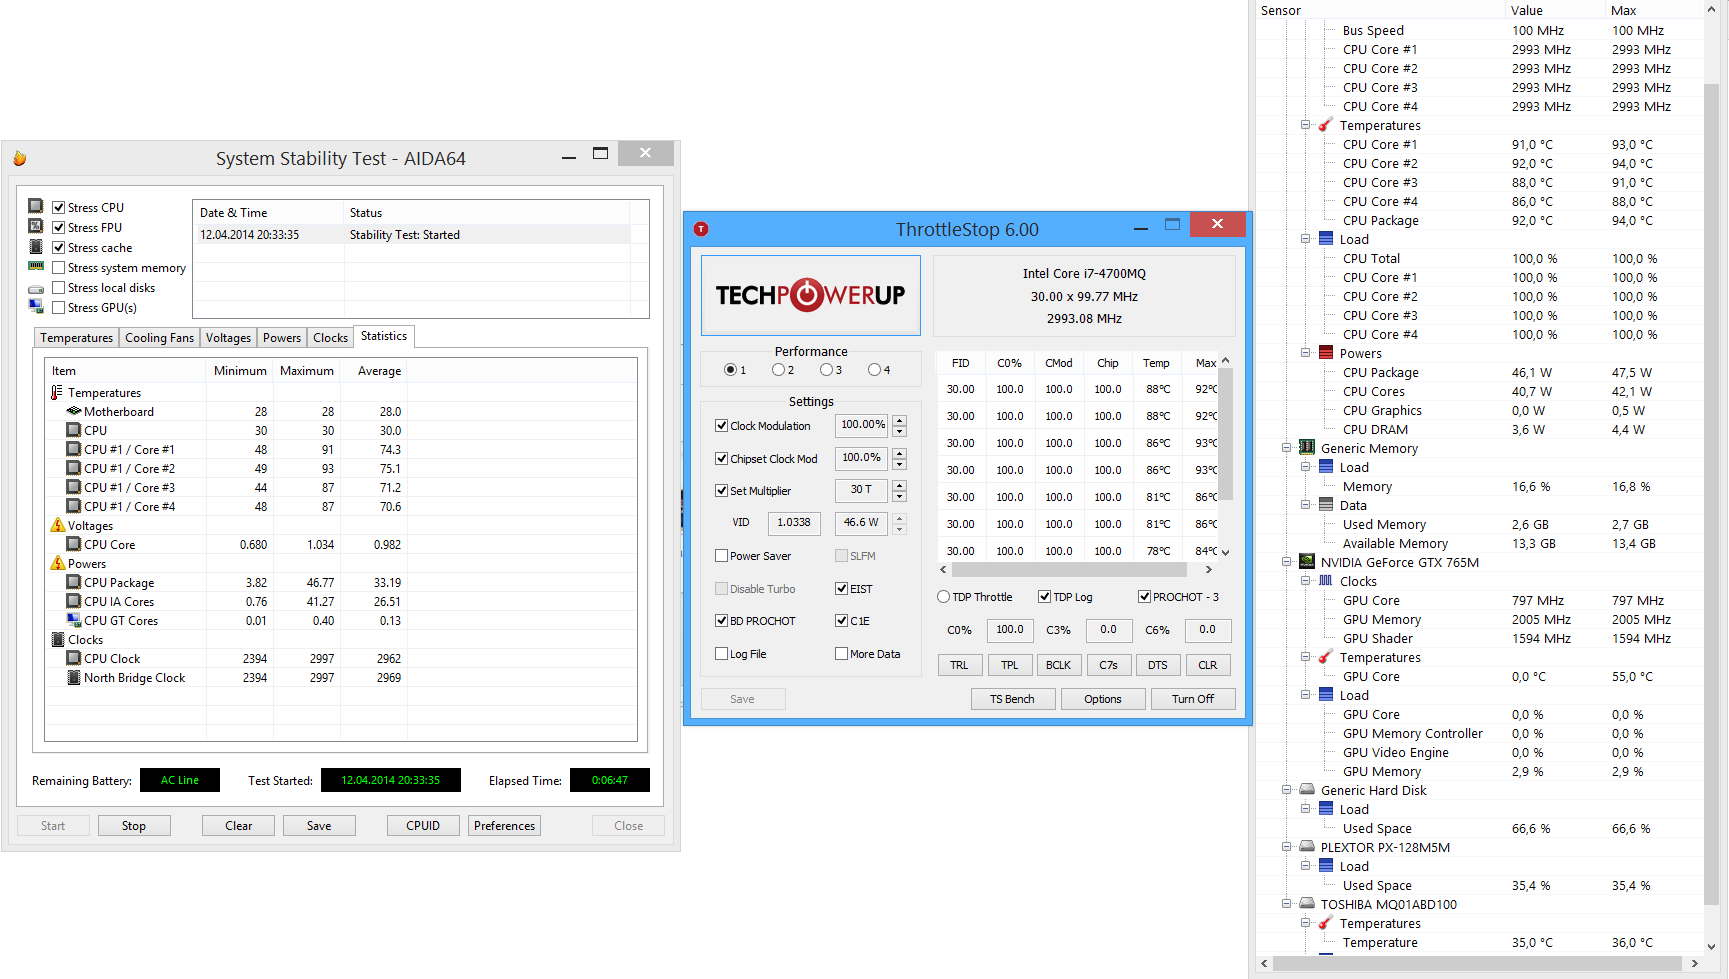Select the Statistics tab

(384, 336)
